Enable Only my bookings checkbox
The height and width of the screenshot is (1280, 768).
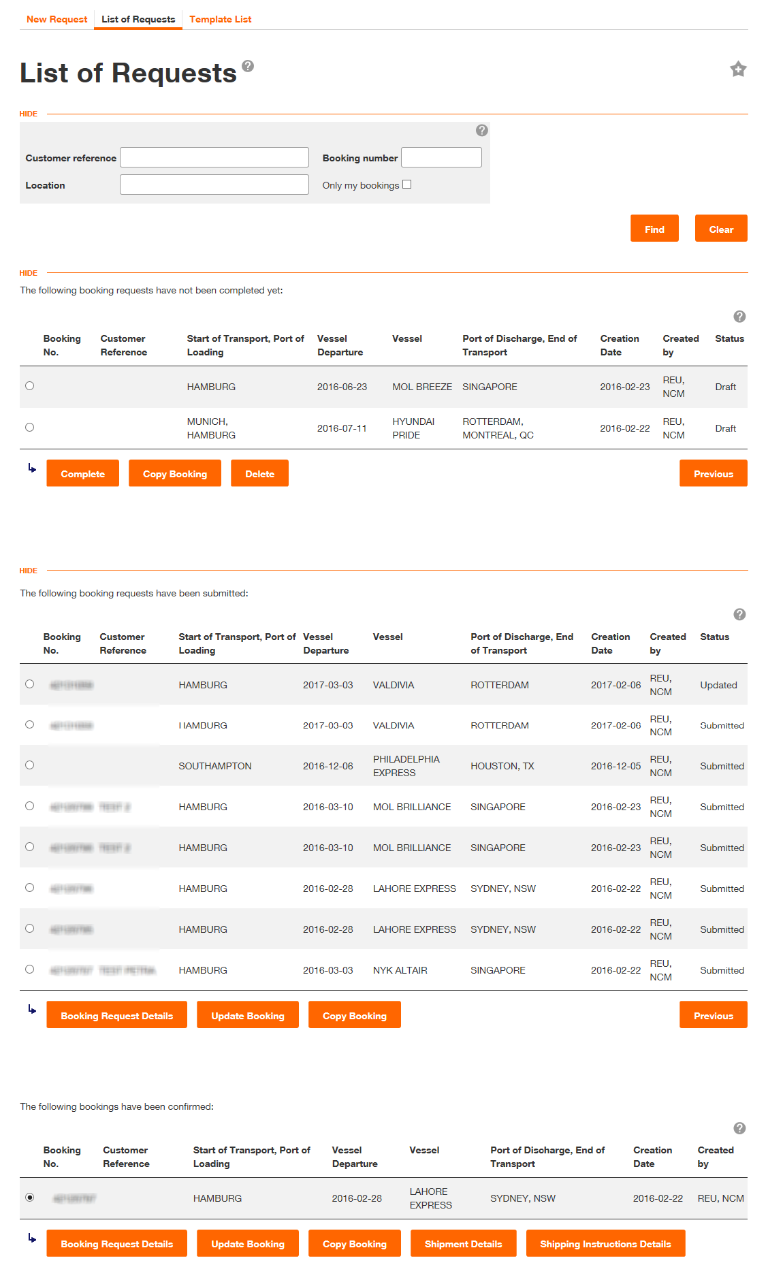pos(407,184)
